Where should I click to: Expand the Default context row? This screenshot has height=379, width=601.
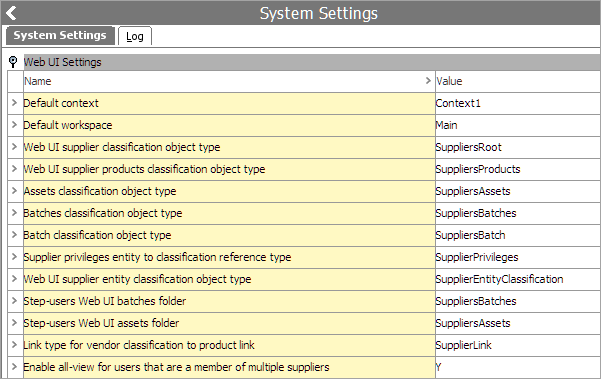pyautogui.click(x=15, y=103)
